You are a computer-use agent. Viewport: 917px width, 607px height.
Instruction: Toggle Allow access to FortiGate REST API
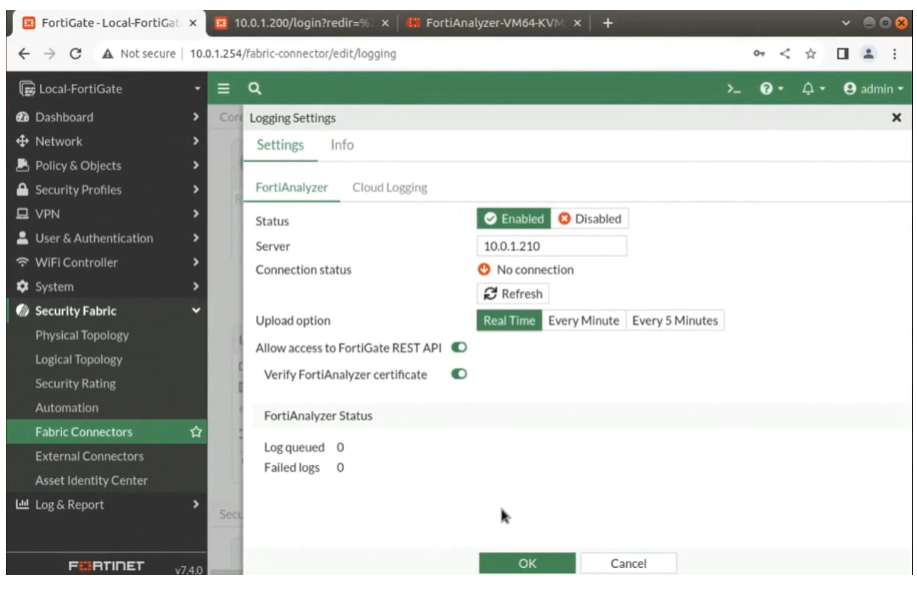[459, 347]
